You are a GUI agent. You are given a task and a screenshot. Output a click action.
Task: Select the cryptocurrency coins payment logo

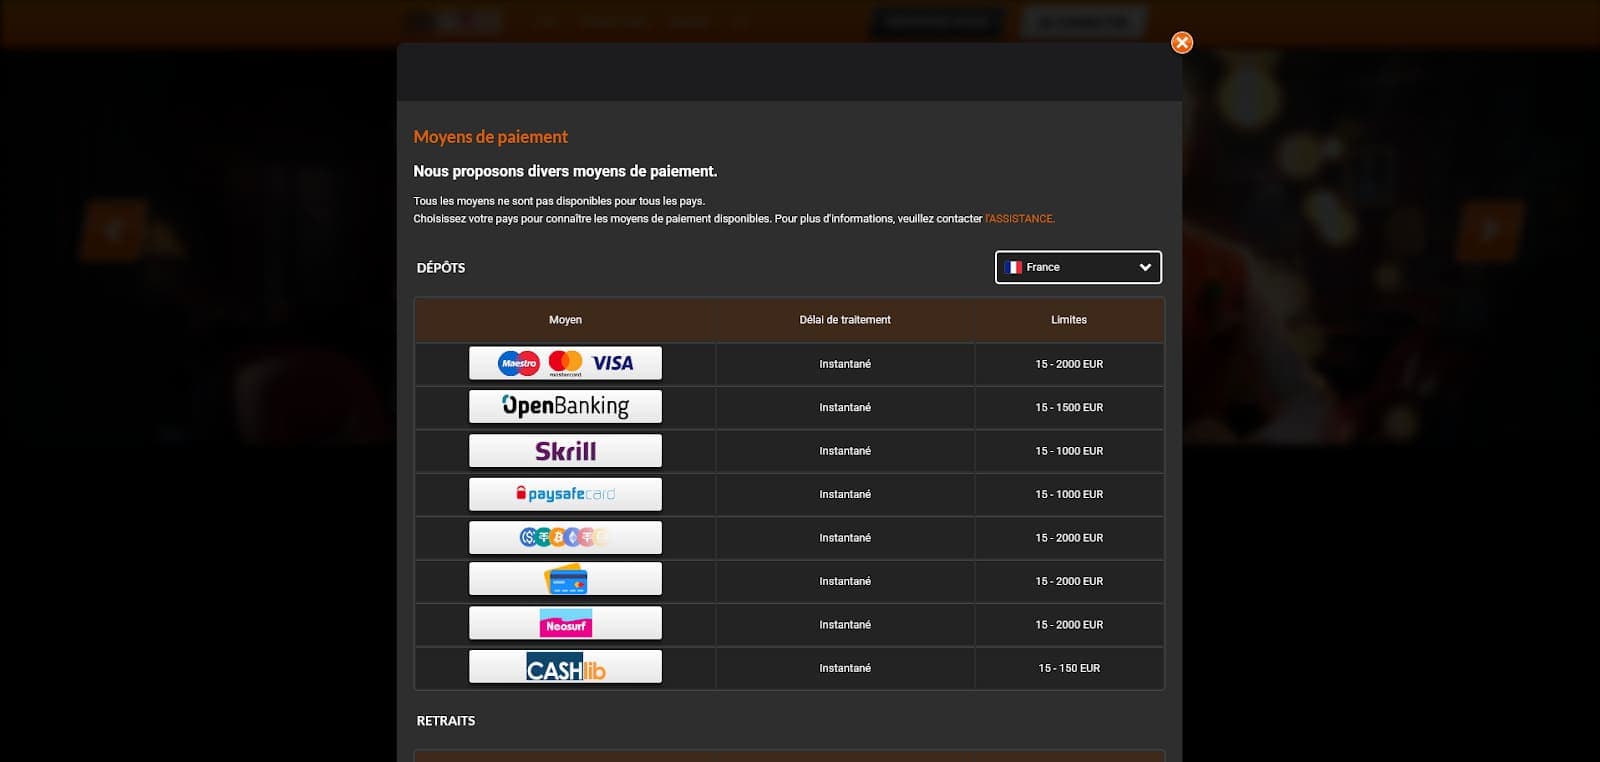pyautogui.click(x=565, y=537)
